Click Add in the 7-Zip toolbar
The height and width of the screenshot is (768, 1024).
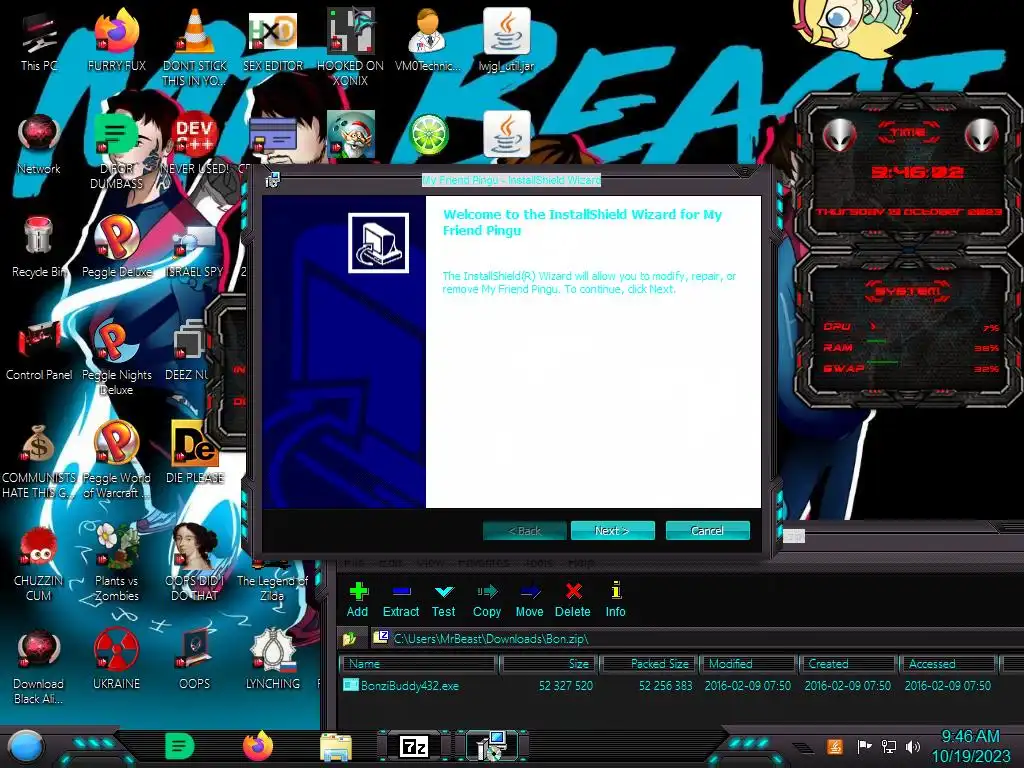(x=357, y=600)
